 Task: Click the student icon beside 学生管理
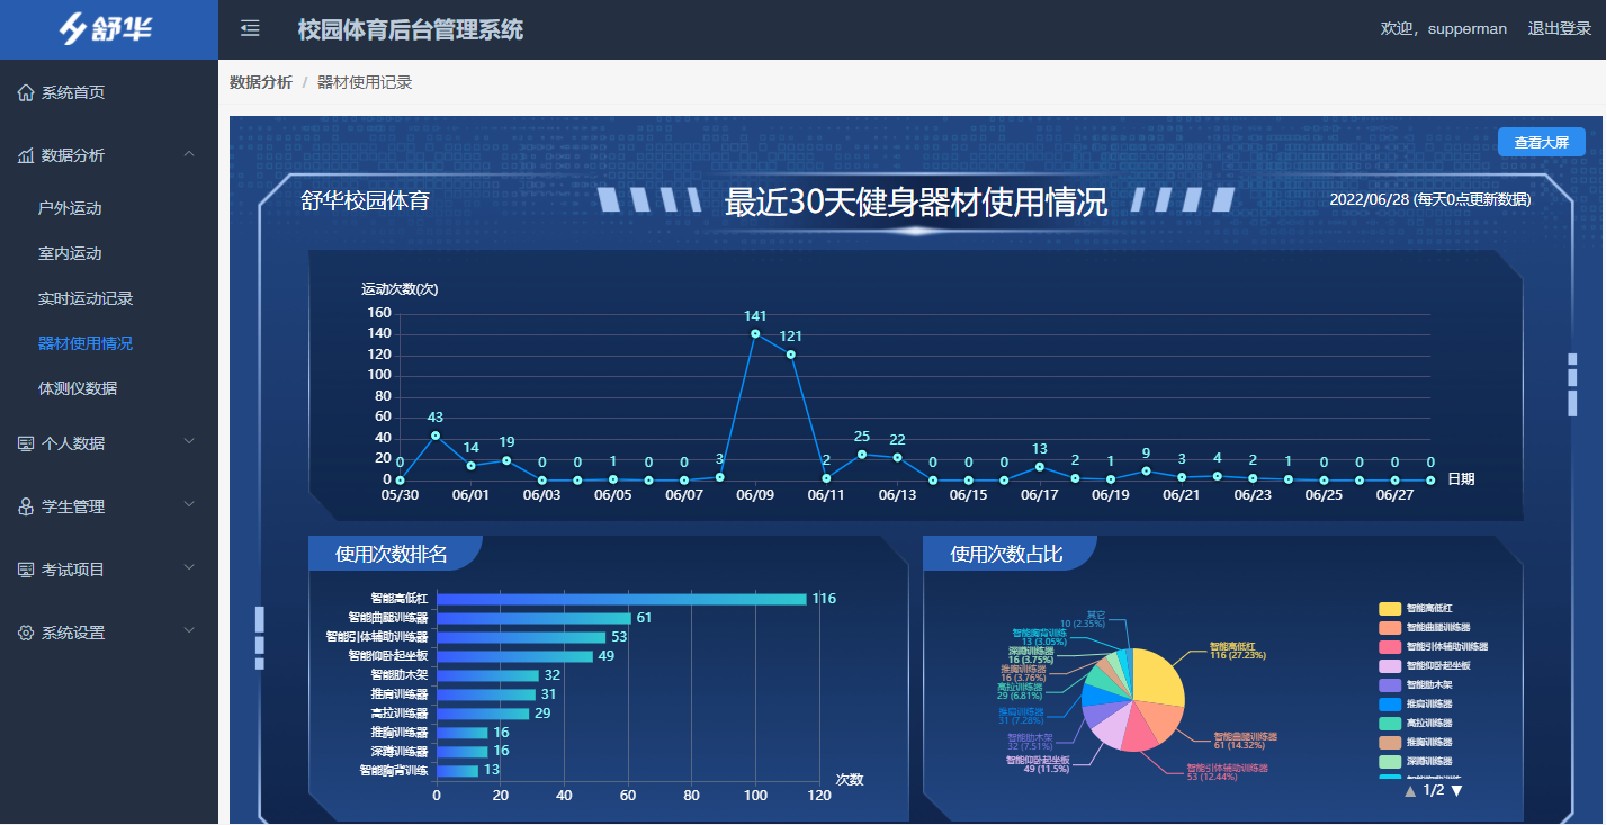point(26,507)
